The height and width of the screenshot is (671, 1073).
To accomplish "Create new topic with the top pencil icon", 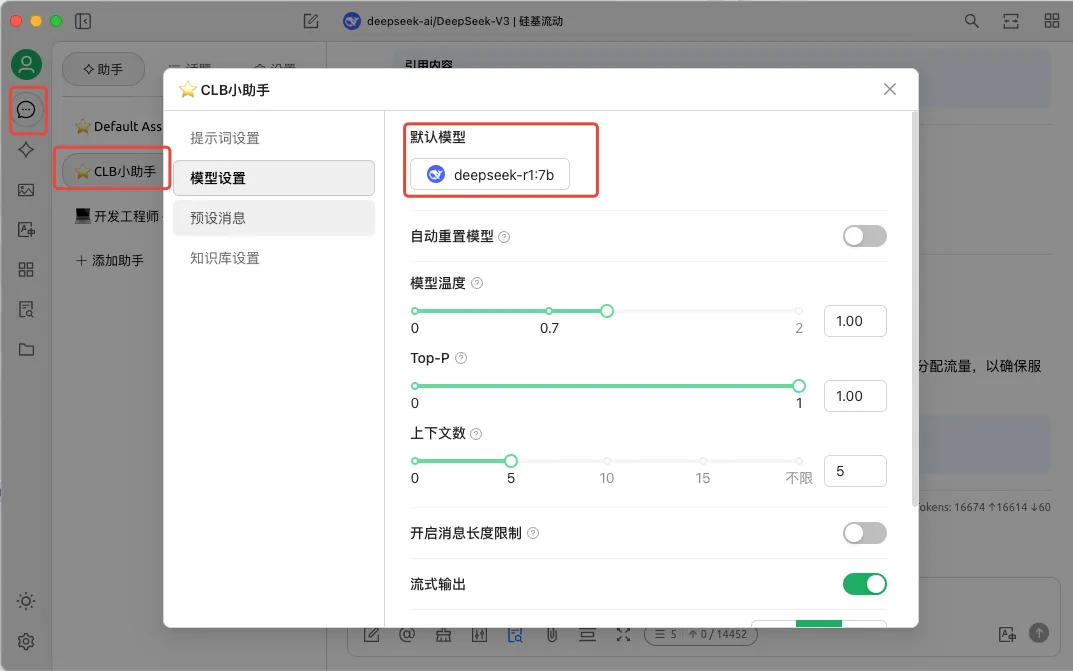I will click(311, 21).
